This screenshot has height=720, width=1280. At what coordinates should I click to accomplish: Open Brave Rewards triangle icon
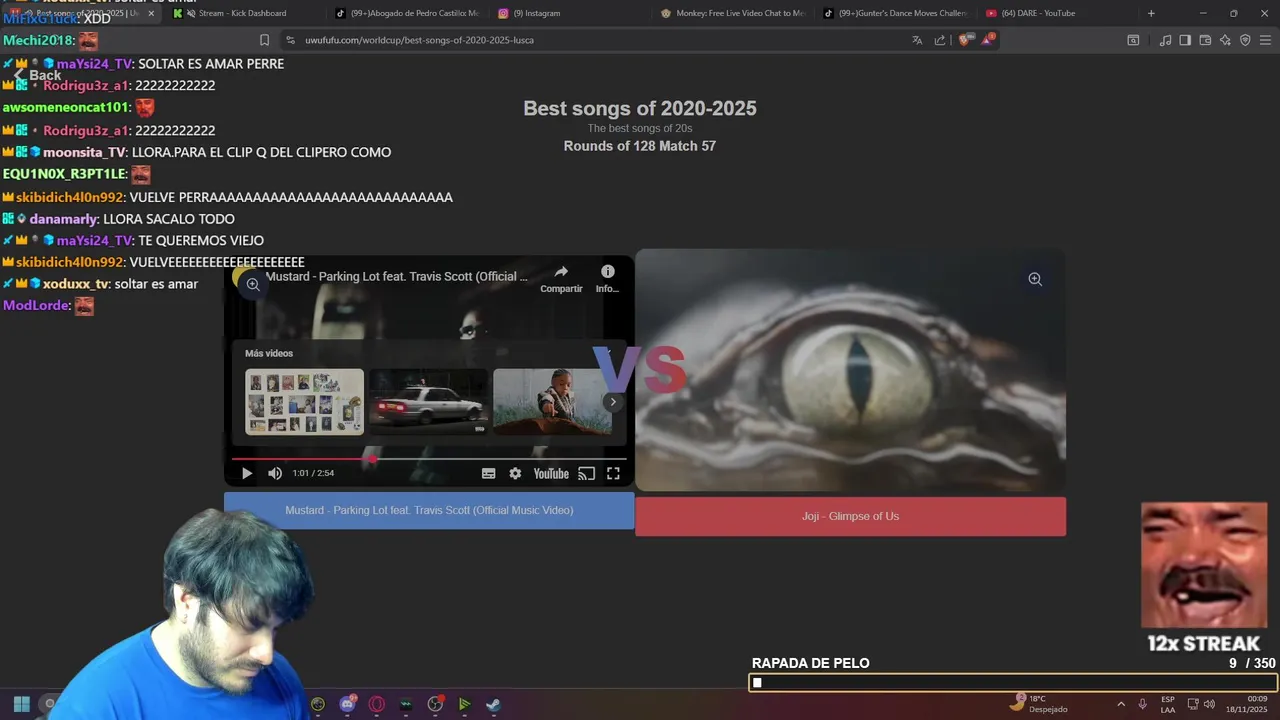[x=988, y=39]
